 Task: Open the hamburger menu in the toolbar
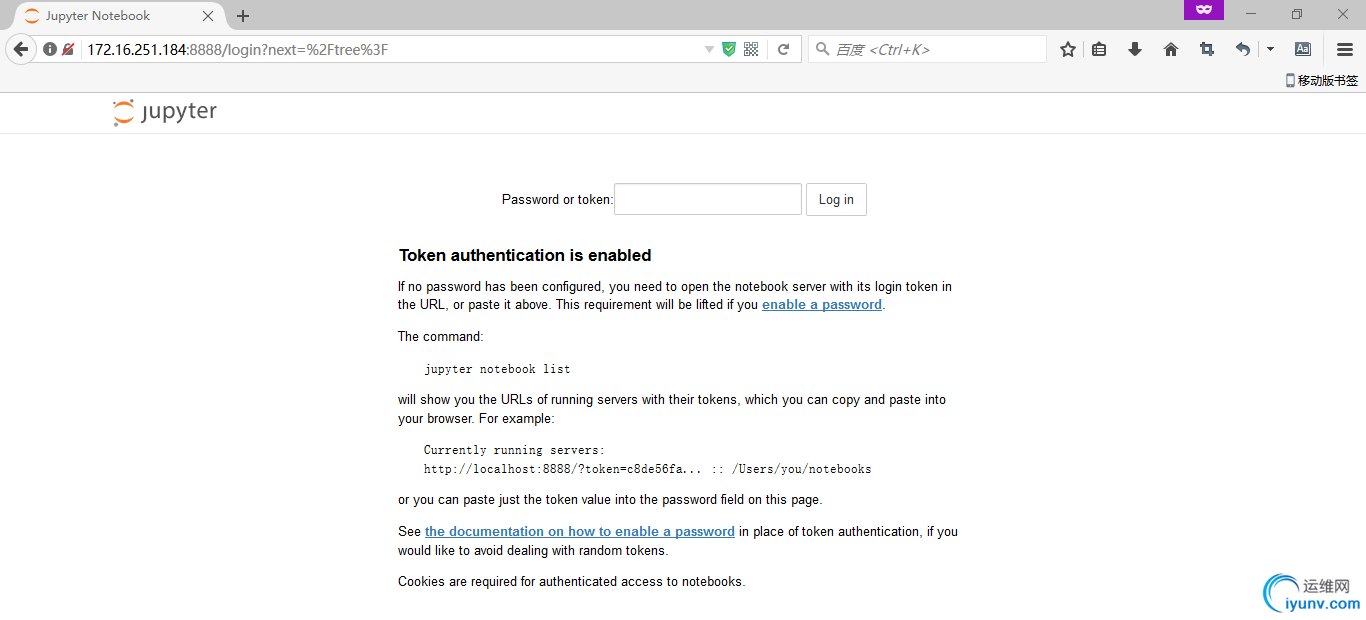click(x=1345, y=49)
